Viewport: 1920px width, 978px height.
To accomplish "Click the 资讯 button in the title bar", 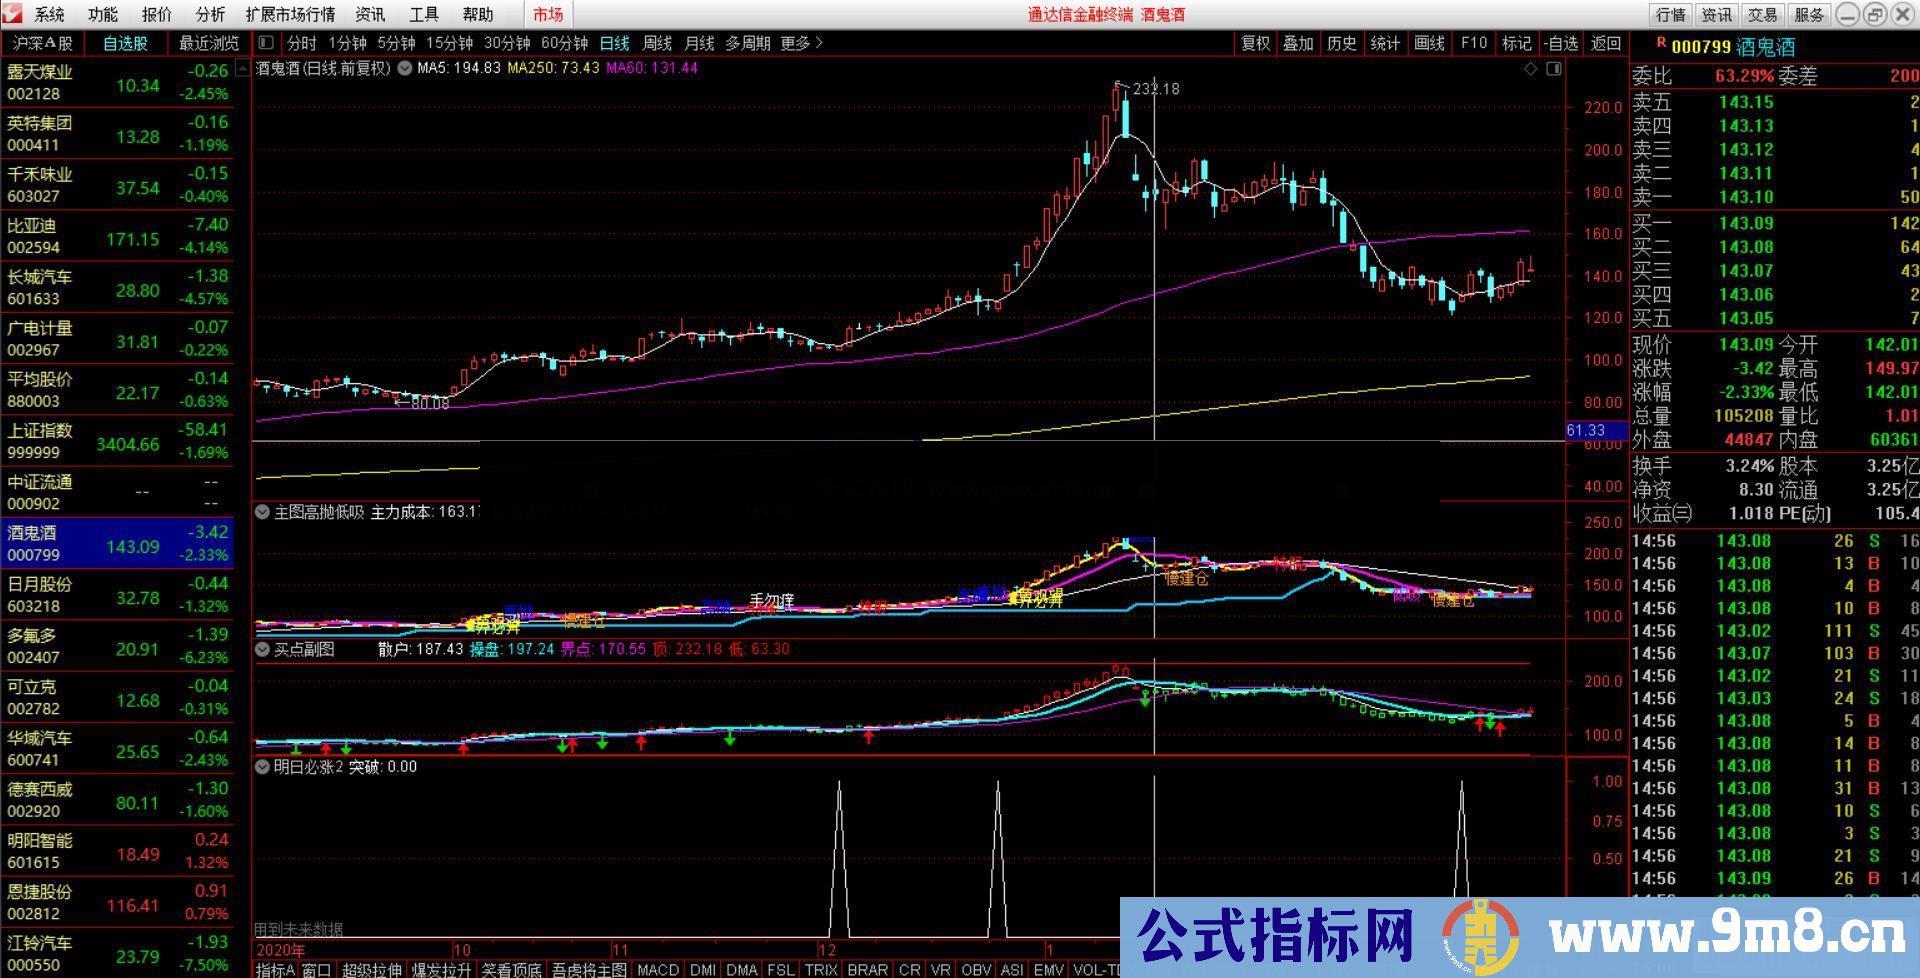I will tap(1716, 14).
